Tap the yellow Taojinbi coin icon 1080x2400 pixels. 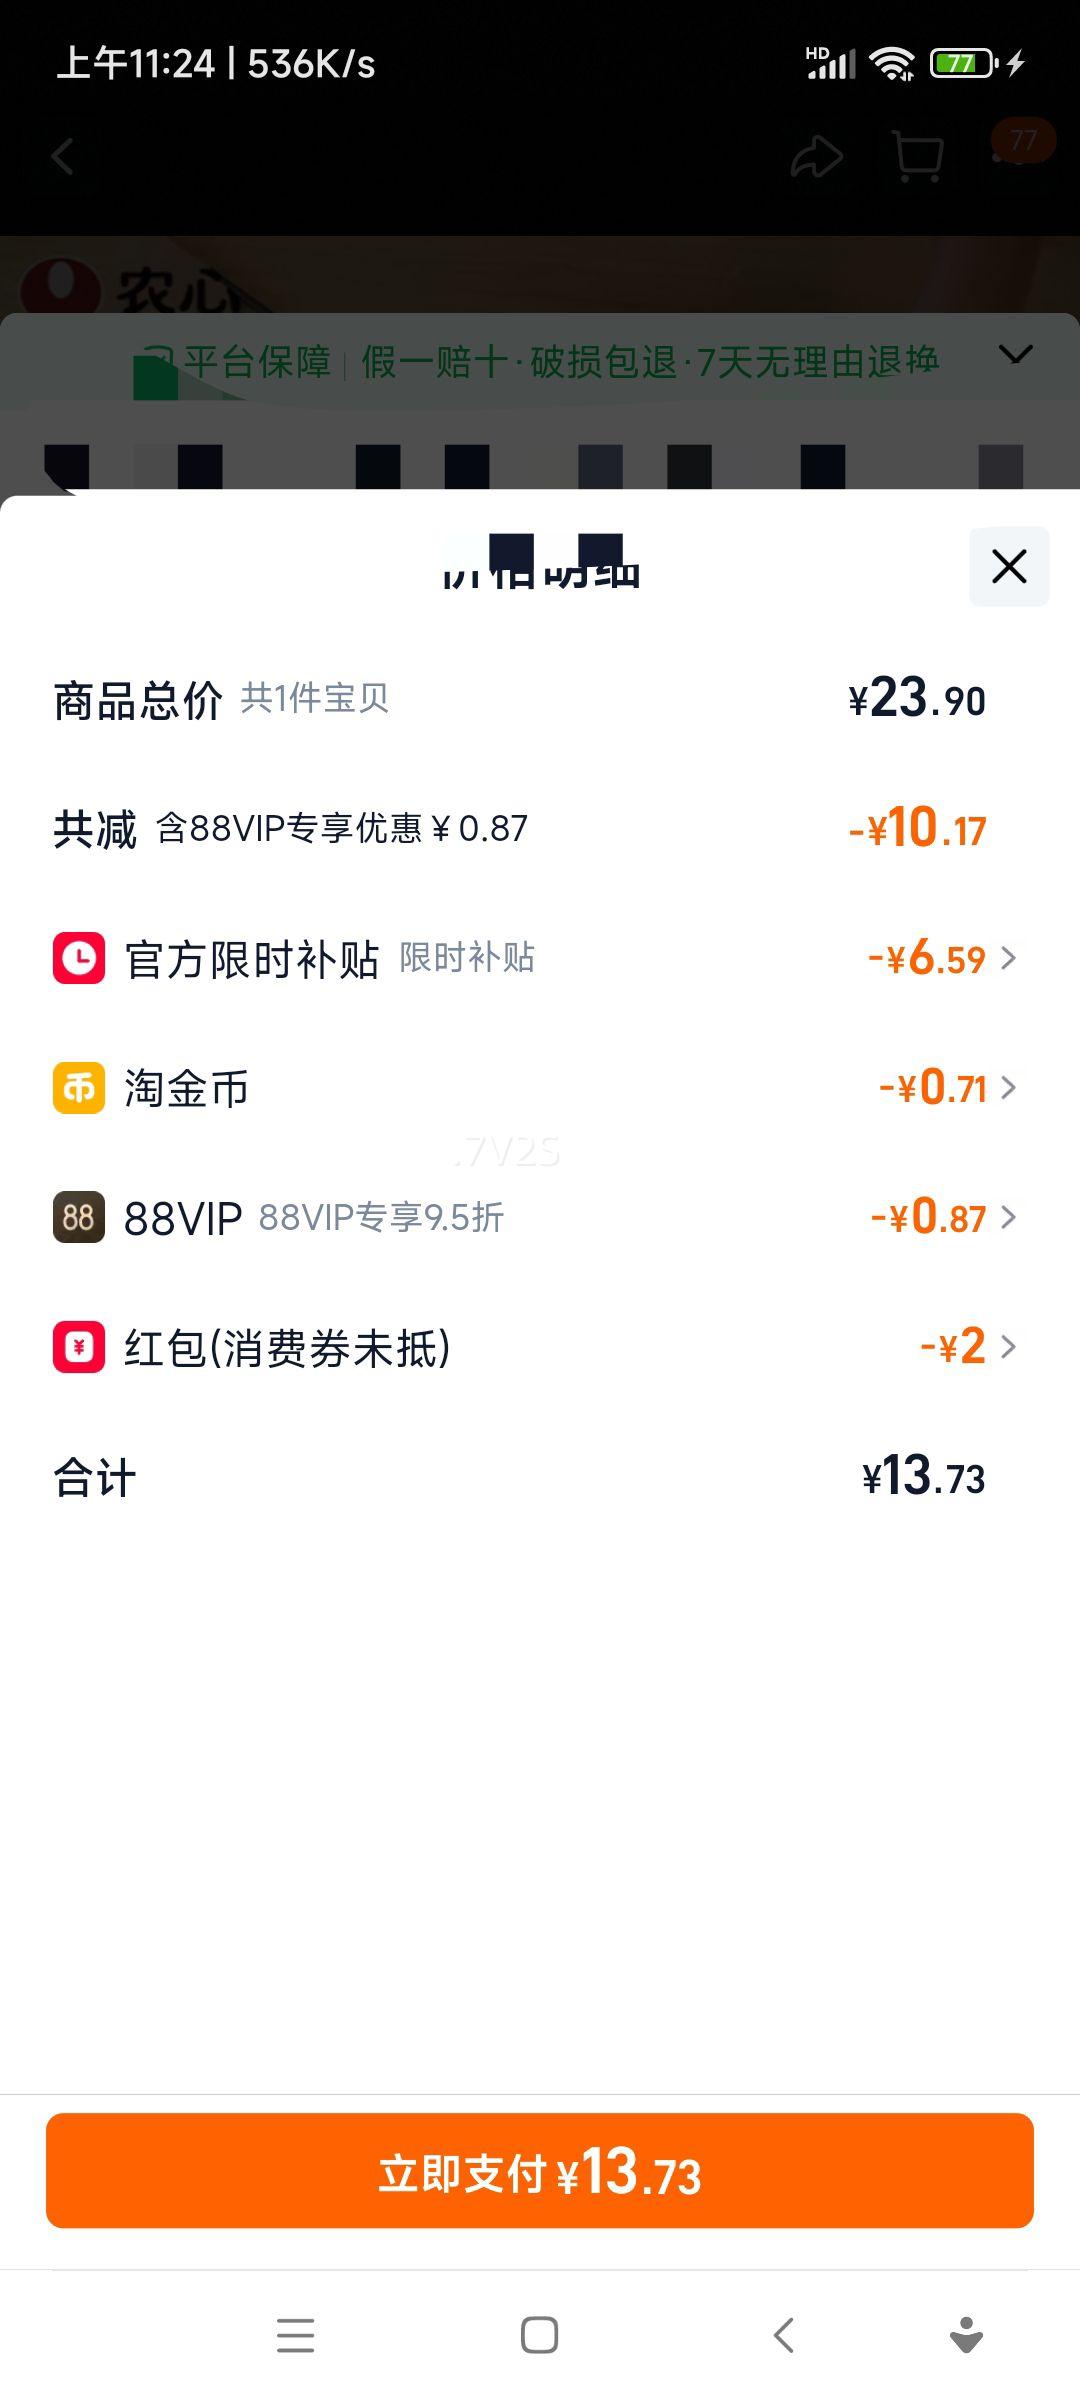(x=79, y=1088)
